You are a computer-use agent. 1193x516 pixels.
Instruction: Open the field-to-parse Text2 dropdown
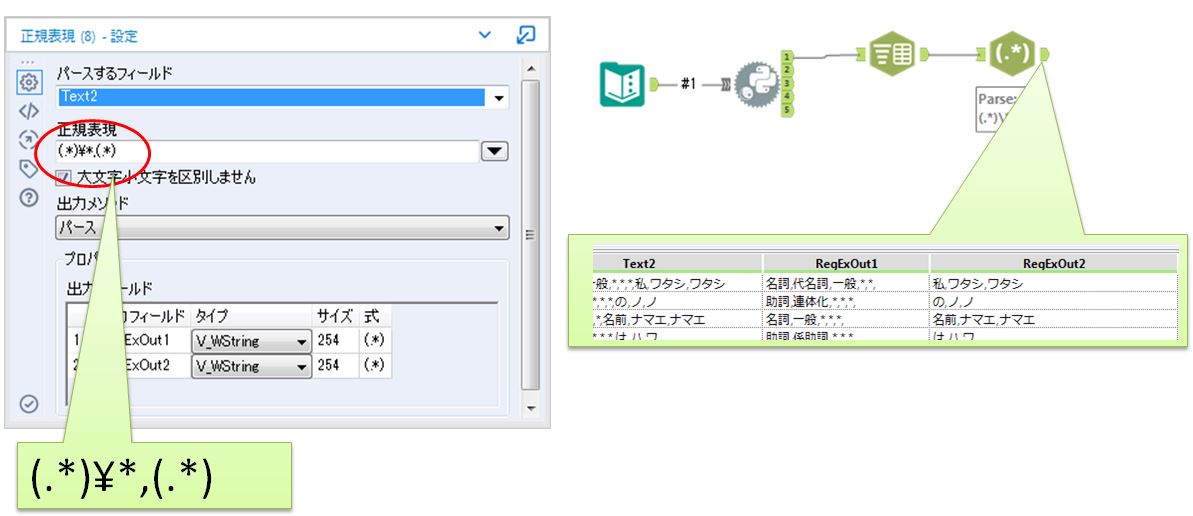[x=497, y=98]
